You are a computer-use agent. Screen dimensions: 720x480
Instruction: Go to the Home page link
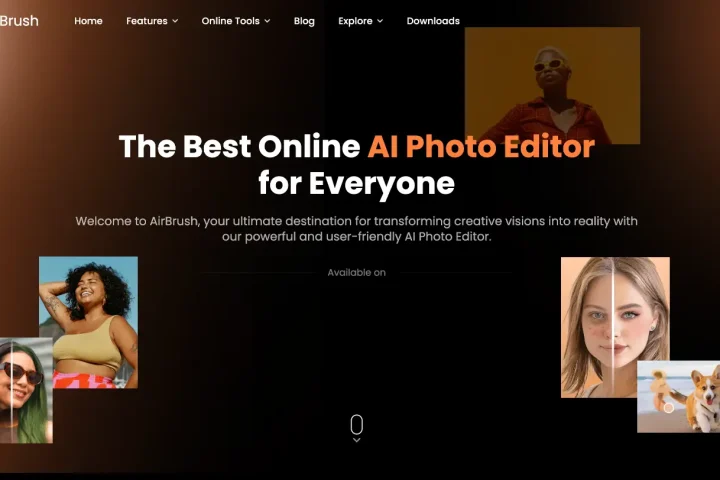88,21
